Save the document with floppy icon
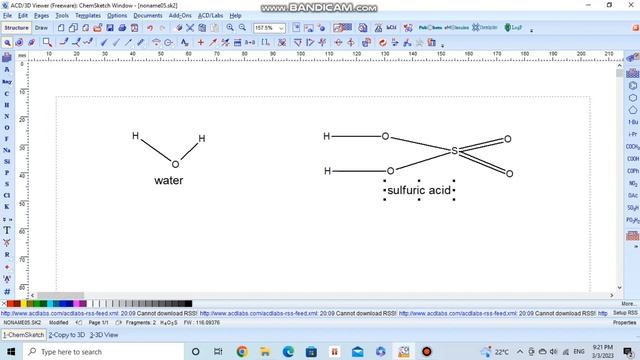The width and height of the screenshot is (640, 360). 110,28
